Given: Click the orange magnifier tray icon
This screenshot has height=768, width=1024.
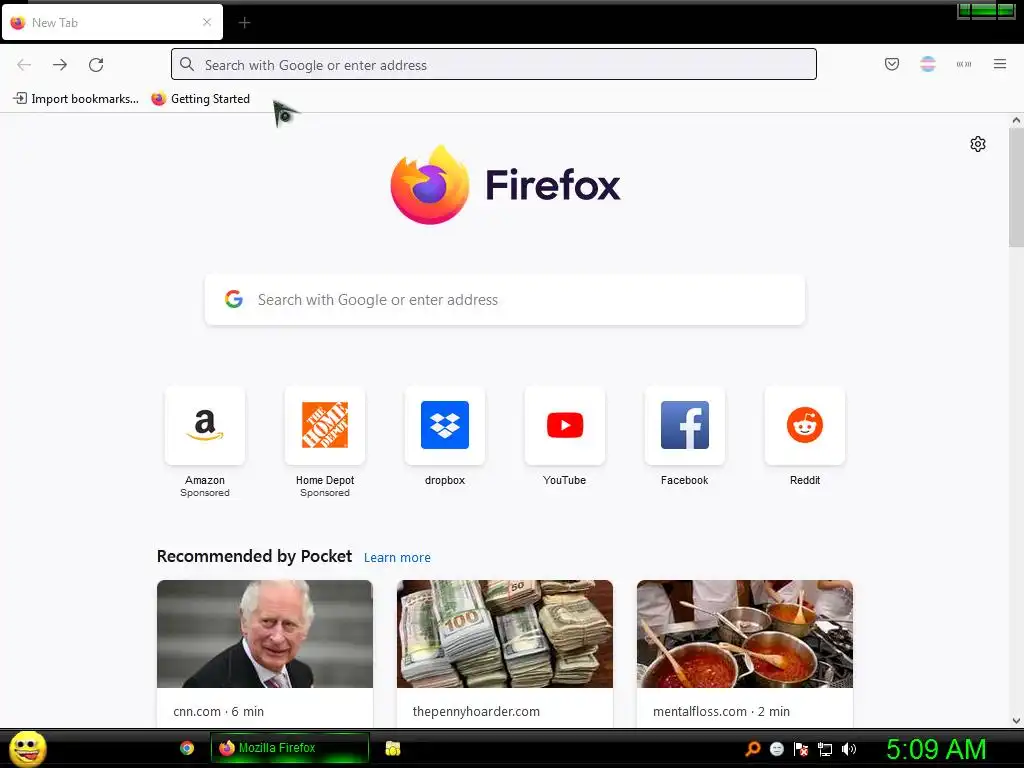Looking at the screenshot, I should click(753, 749).
